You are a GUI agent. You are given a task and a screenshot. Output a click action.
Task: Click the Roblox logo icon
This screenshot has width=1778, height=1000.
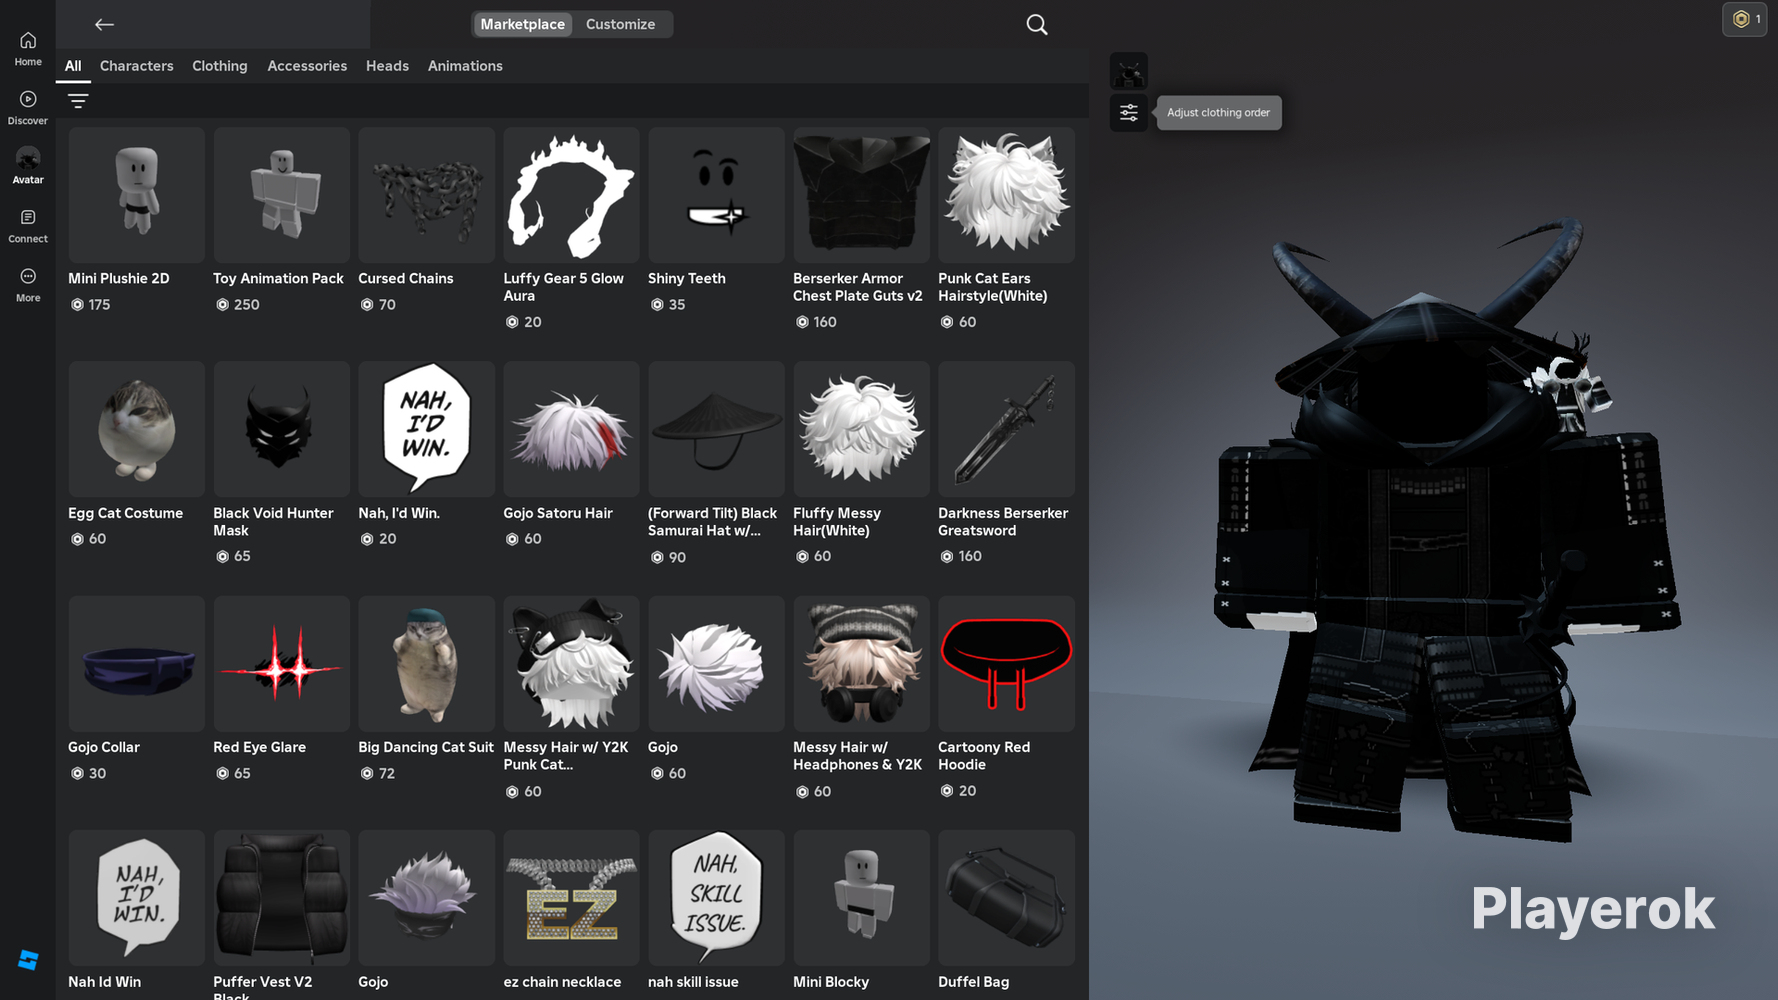[28, 960]
